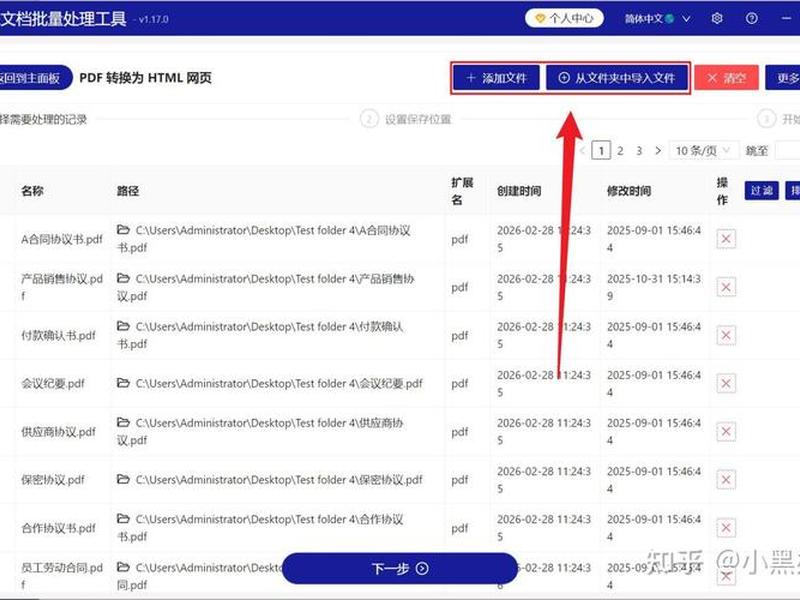The width and height of the screenshot is (800, 600).
Task: Open the 10 条/页 page size dropdown
Action: (703, 151)
